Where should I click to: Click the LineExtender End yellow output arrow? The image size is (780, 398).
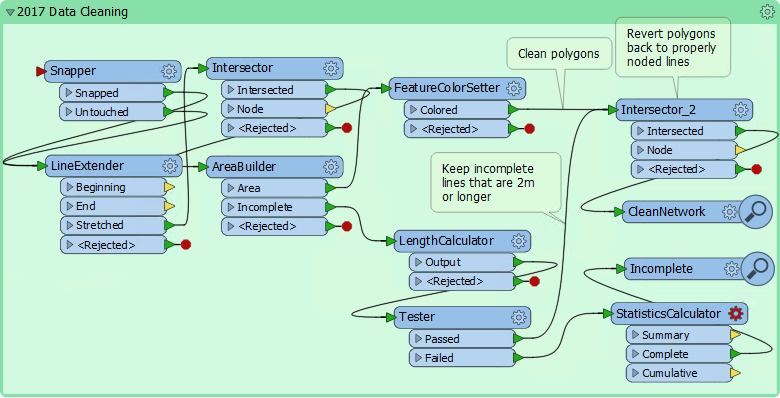tap(170, 206)
